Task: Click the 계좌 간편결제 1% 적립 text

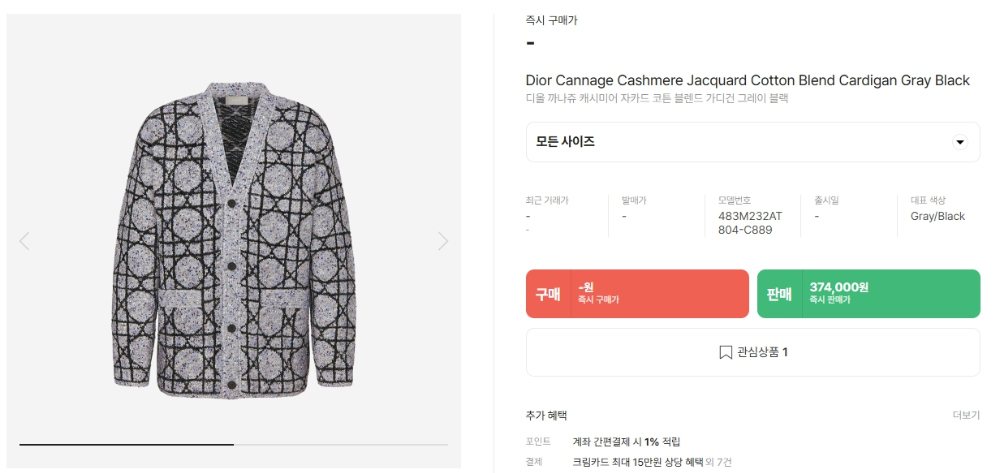Action: pos(626,441)
